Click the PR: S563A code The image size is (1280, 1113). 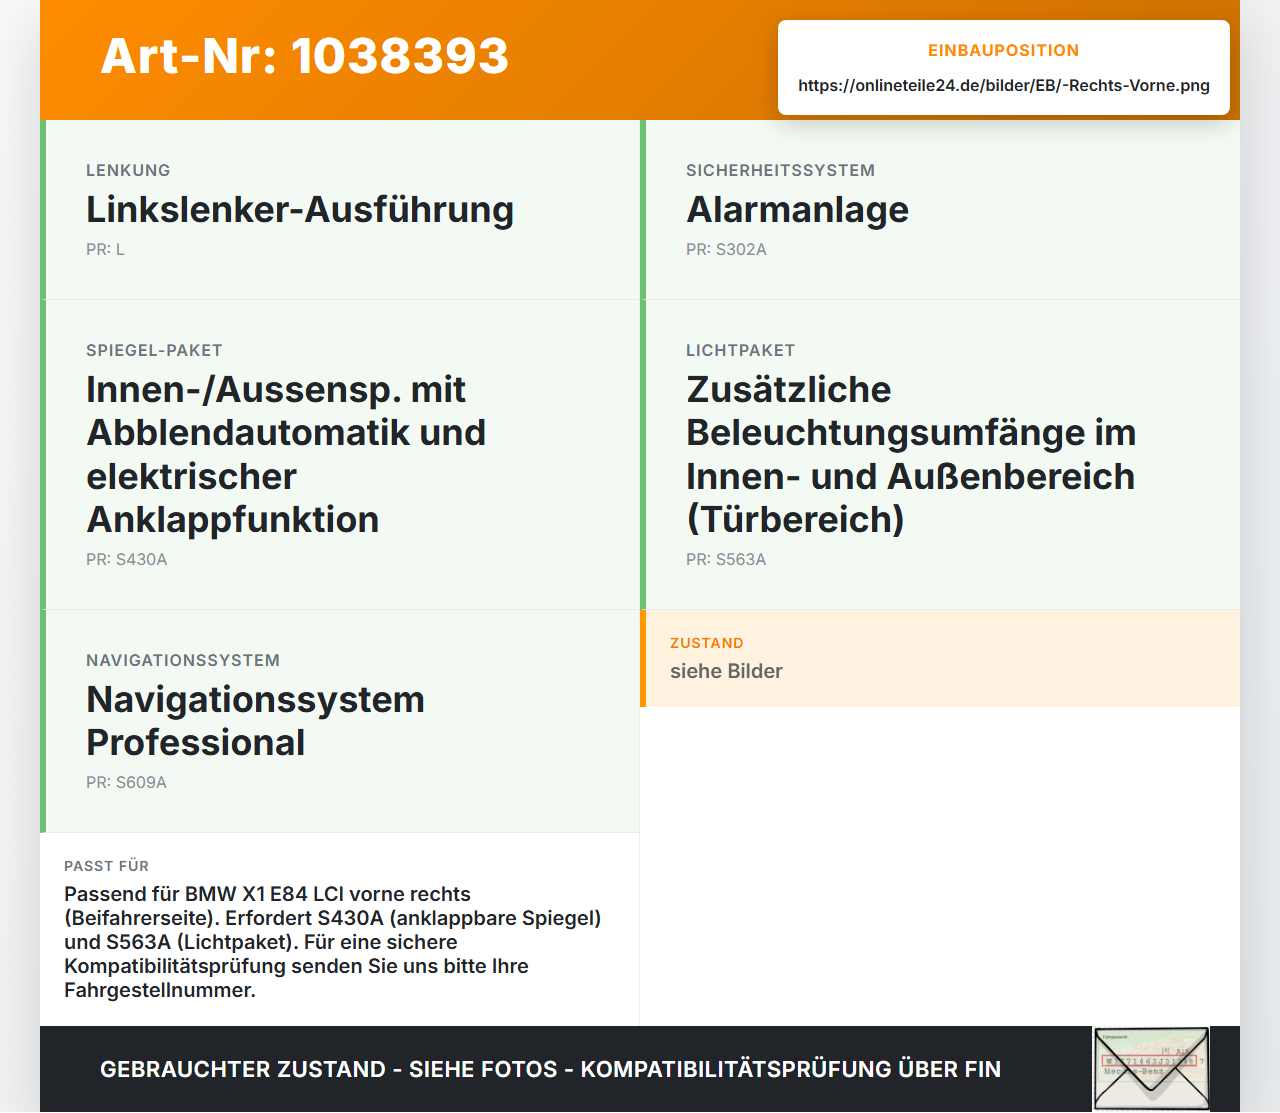pyautogui.click(x=726, y=559)
